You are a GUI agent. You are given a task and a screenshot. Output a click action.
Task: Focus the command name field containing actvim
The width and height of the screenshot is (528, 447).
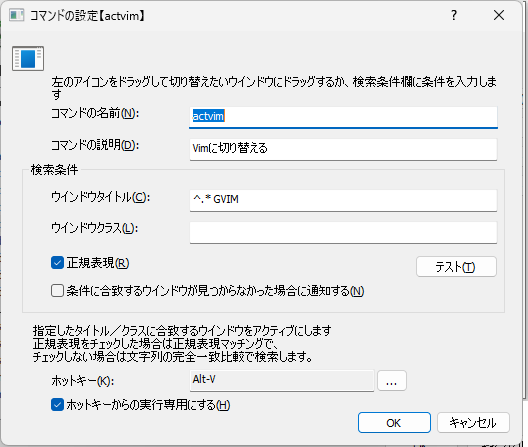click(343, 117)
